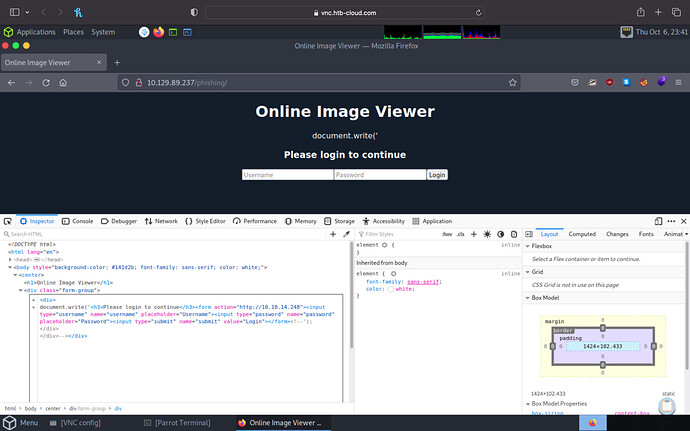Collapse the center element node
Viewport: 690px width, 431px height.
[x=15, y=275]
